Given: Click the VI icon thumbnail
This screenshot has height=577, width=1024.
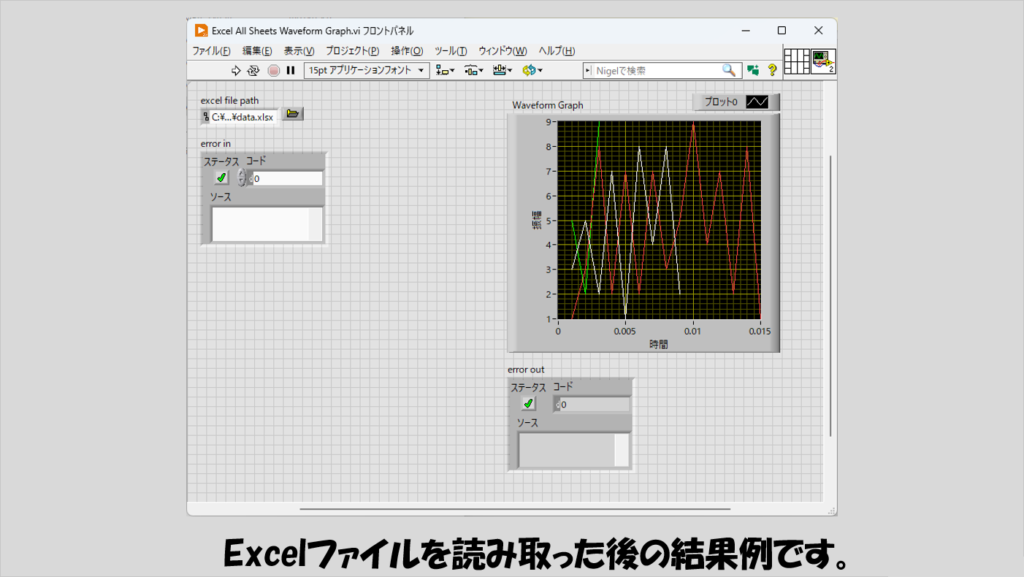Looking at the screenshot, I should [823, 61].
